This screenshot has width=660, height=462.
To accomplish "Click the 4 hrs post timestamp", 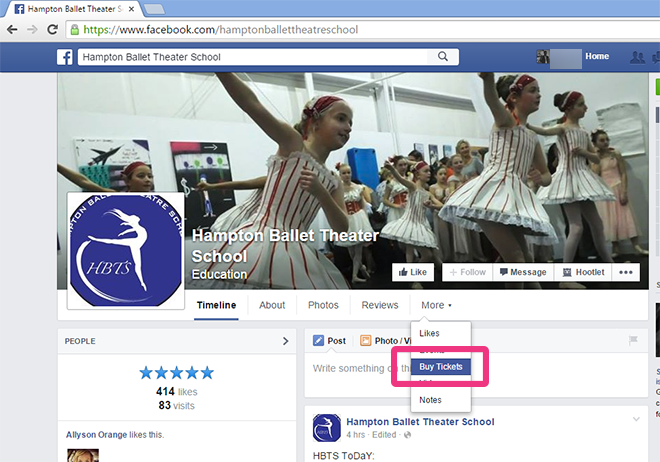I will tap(355, 435).
